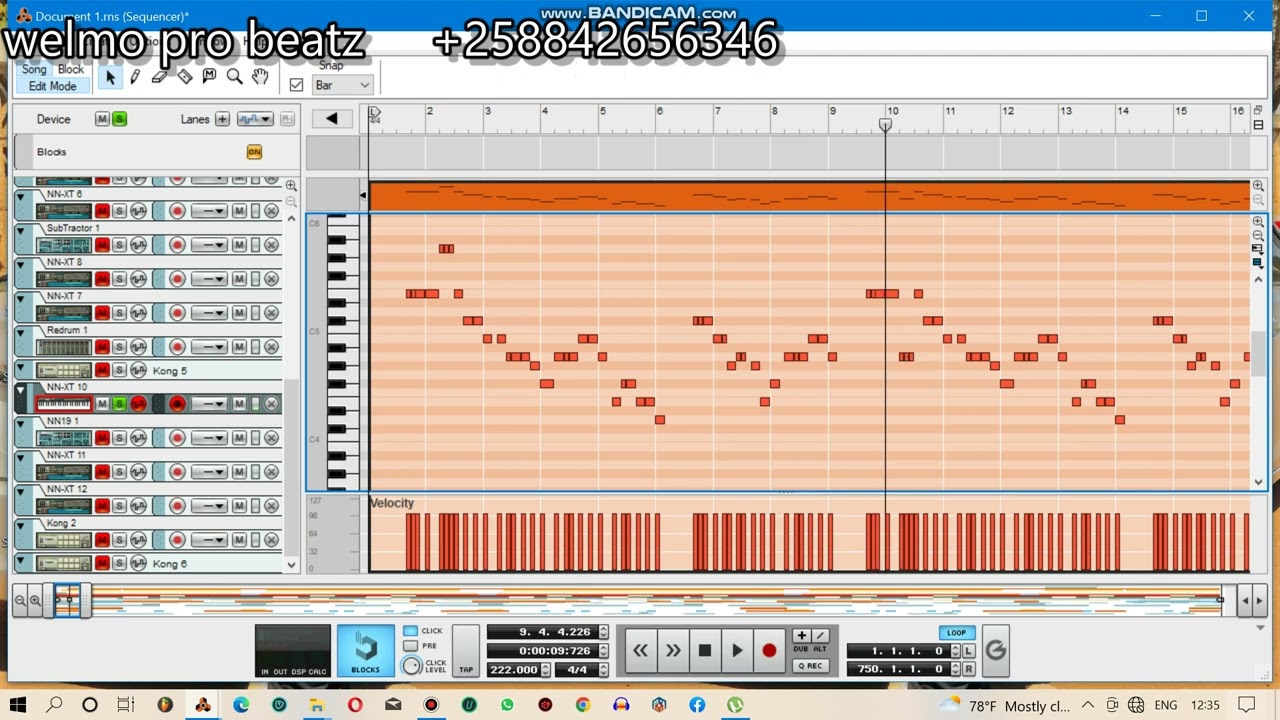
Task: Click the Redrum 1 device icon
Action: point(64,347)
